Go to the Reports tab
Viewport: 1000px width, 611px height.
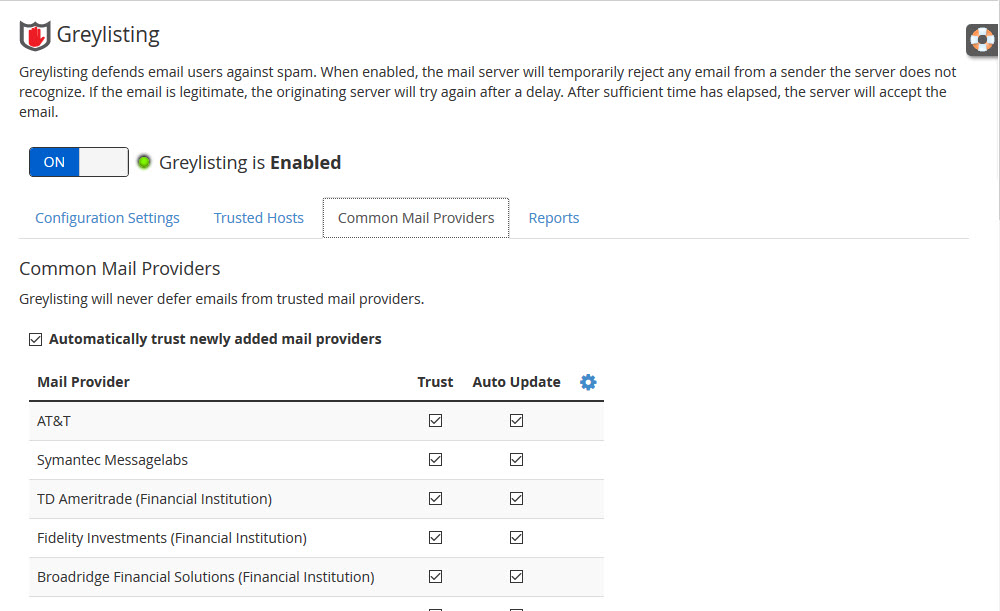pos(554,218)
